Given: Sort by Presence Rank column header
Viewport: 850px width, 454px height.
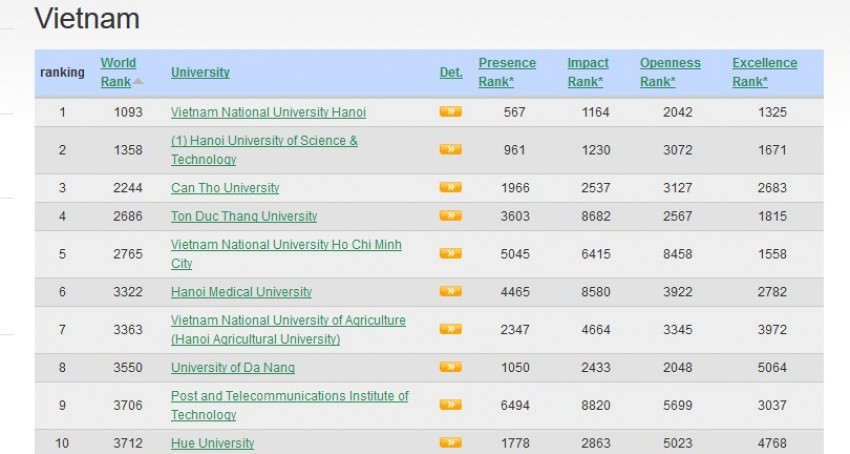Looking at the screenshot, I should [506, 72].
